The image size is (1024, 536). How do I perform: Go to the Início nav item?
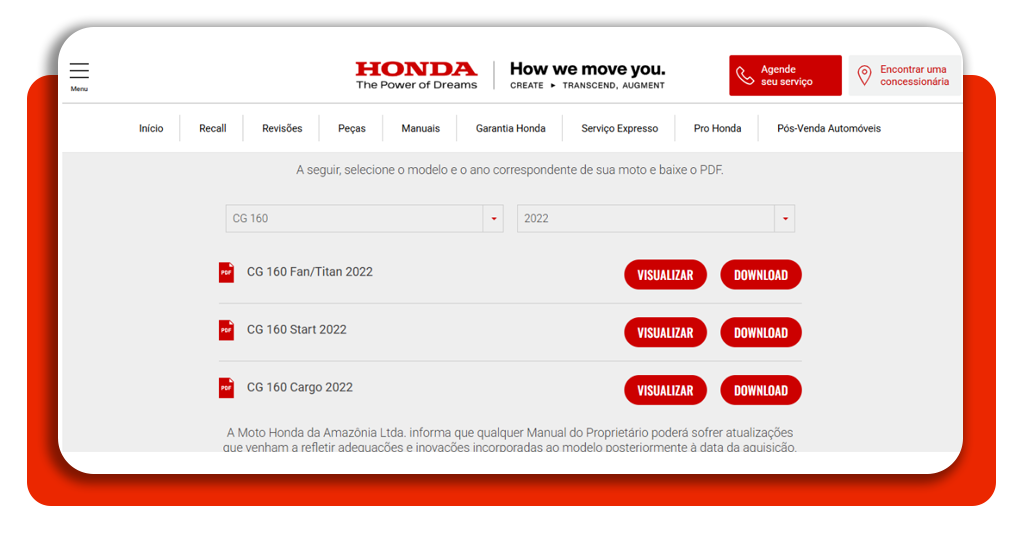coord(151,129)
